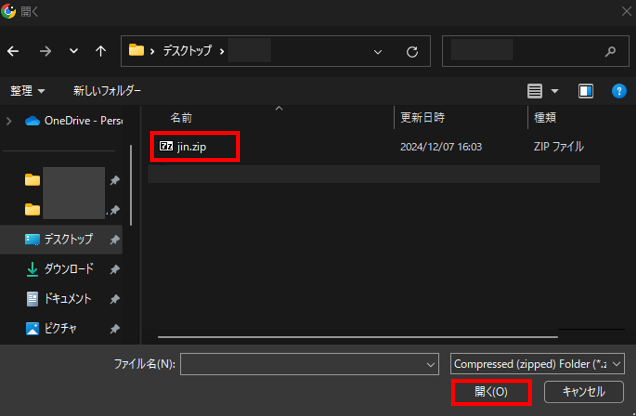Open ダウンロード in the sidebar
636x416 pixels.
point(68,269)
